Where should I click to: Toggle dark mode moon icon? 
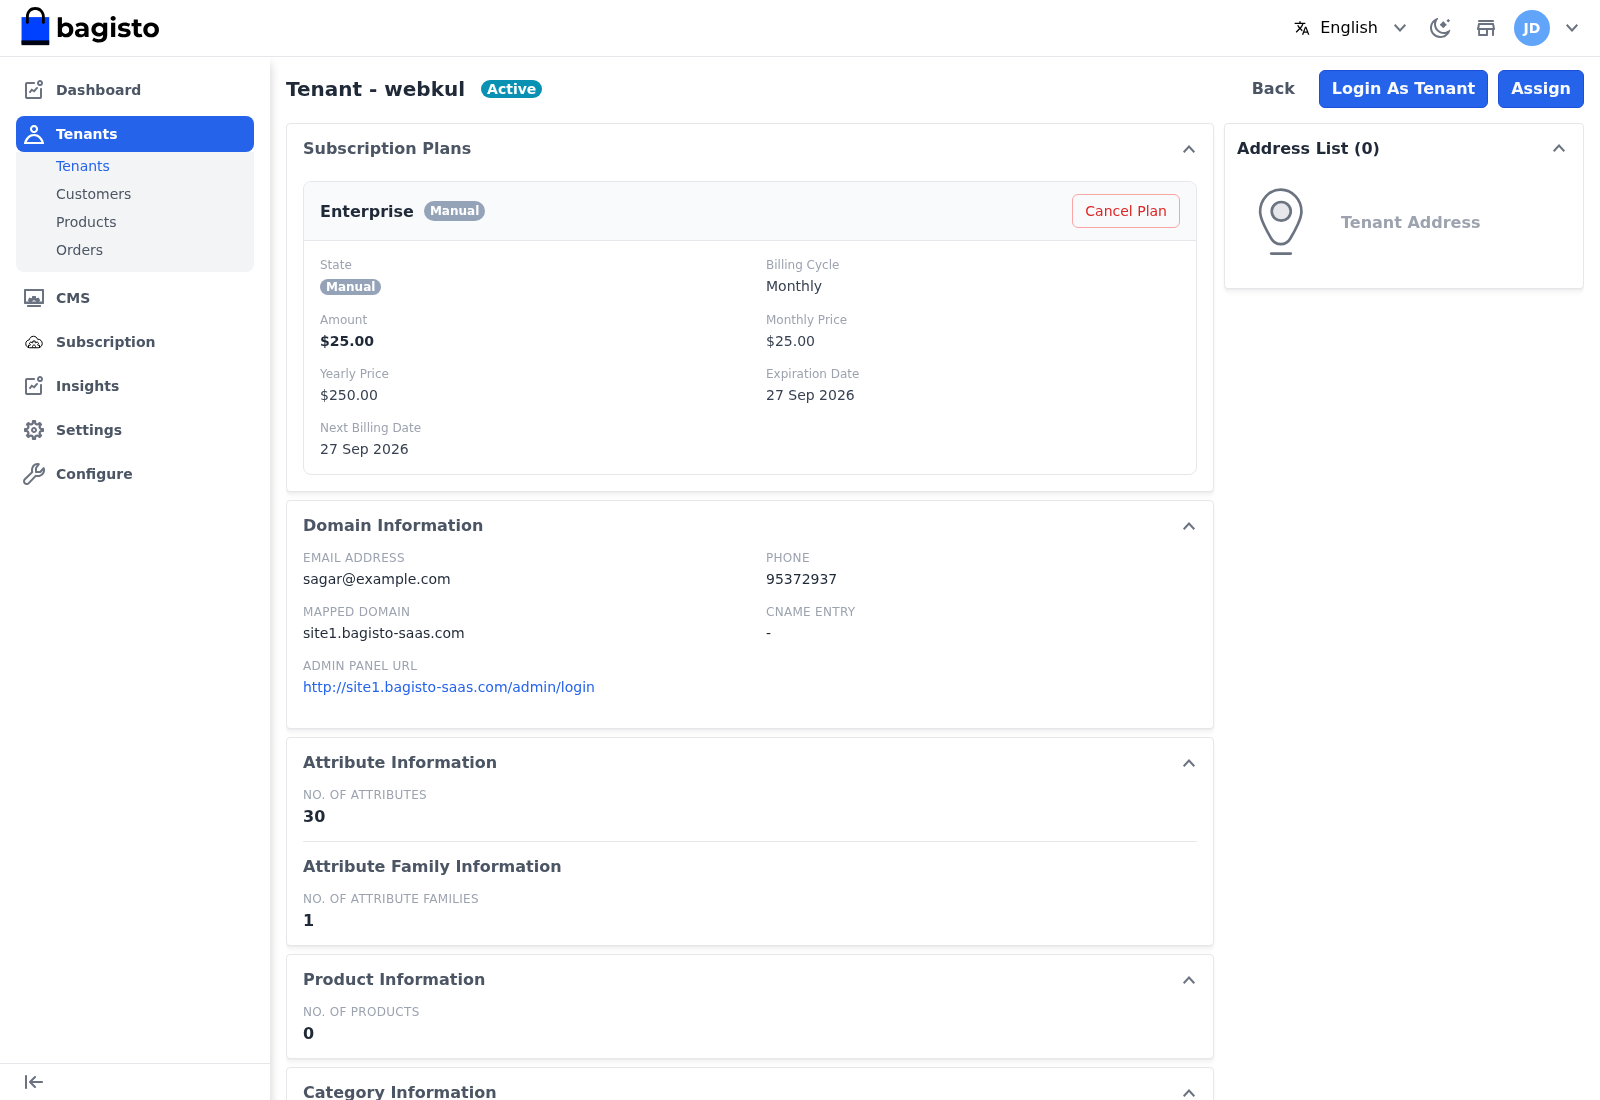(1440, 28)
